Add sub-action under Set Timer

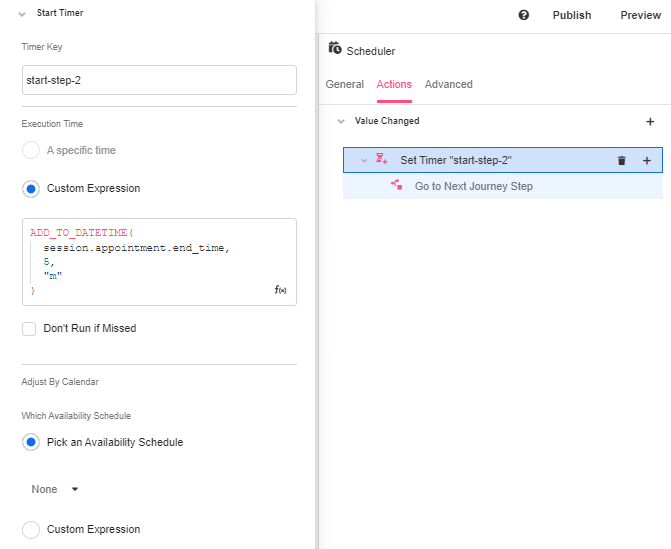coord(646,160)
